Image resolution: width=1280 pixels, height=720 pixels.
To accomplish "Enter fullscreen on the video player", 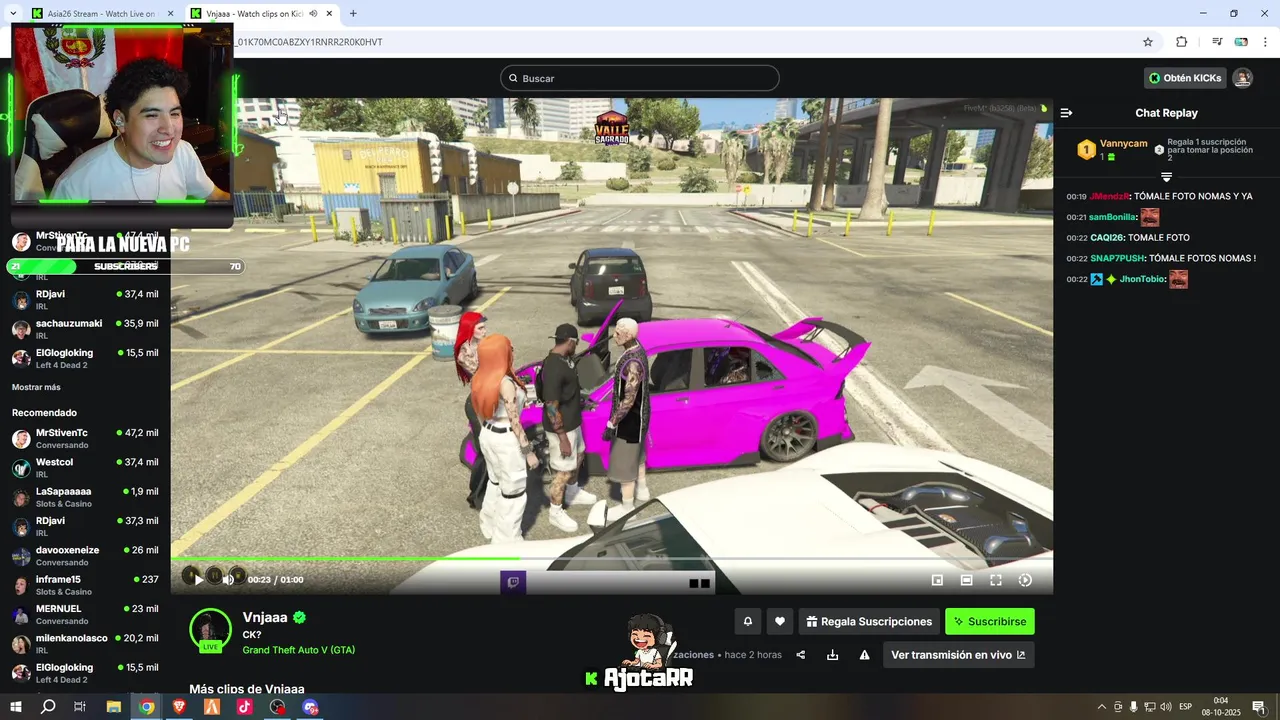I will click(x=996, y=580).
